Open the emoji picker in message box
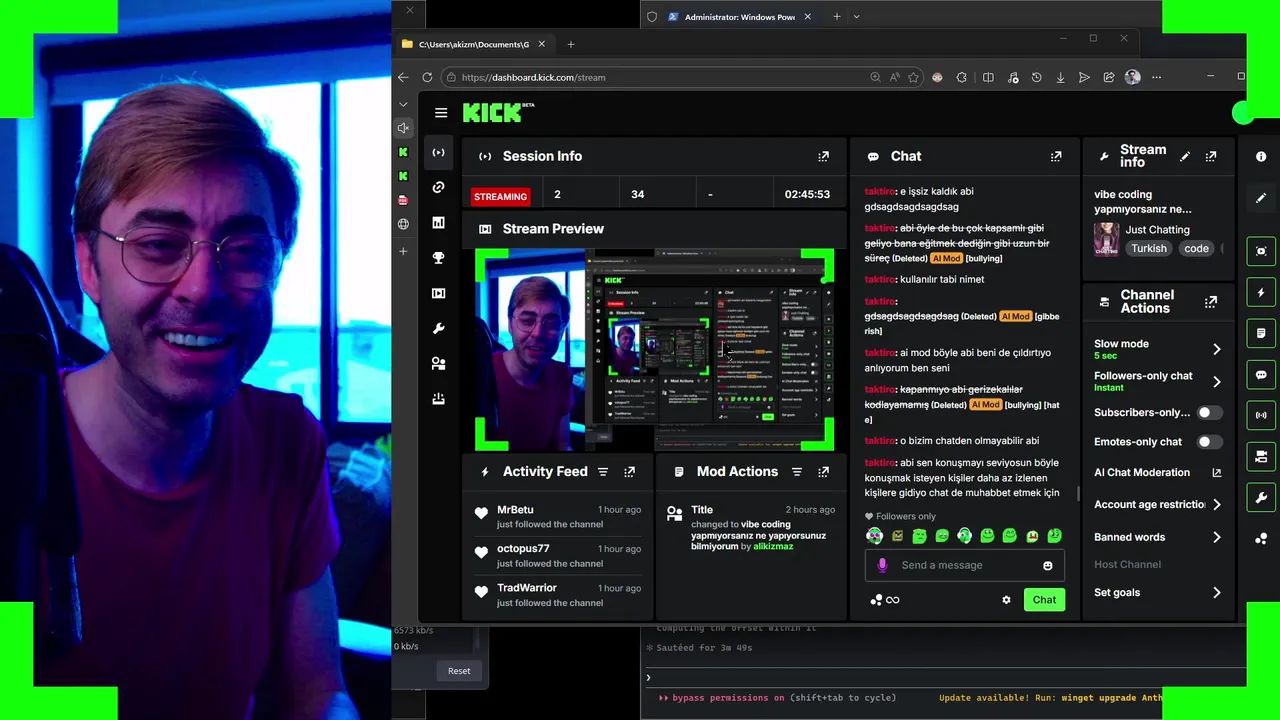1280x720 pixels. [1047, 565]
